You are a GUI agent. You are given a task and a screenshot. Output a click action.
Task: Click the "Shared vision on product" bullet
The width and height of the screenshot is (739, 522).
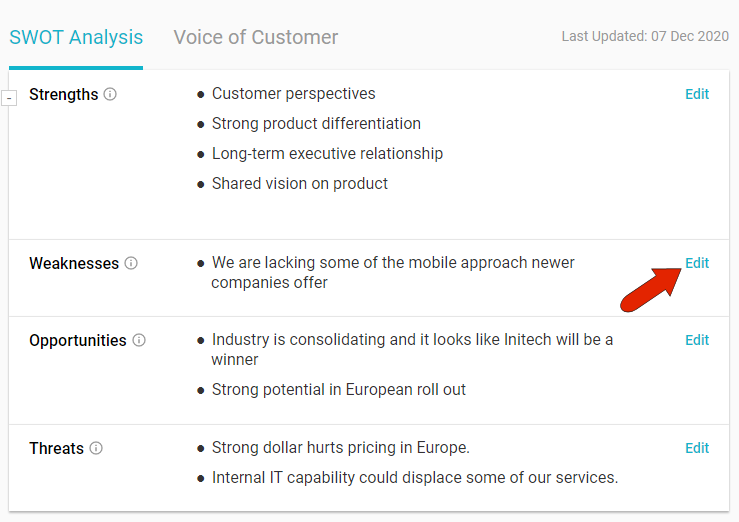coord(300,184)
